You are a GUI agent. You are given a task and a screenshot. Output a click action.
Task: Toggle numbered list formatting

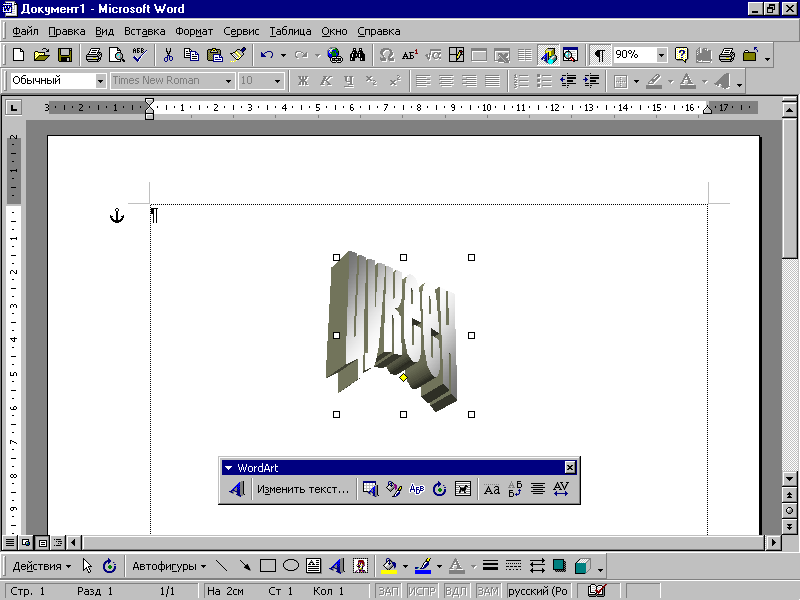click(521, 81)
